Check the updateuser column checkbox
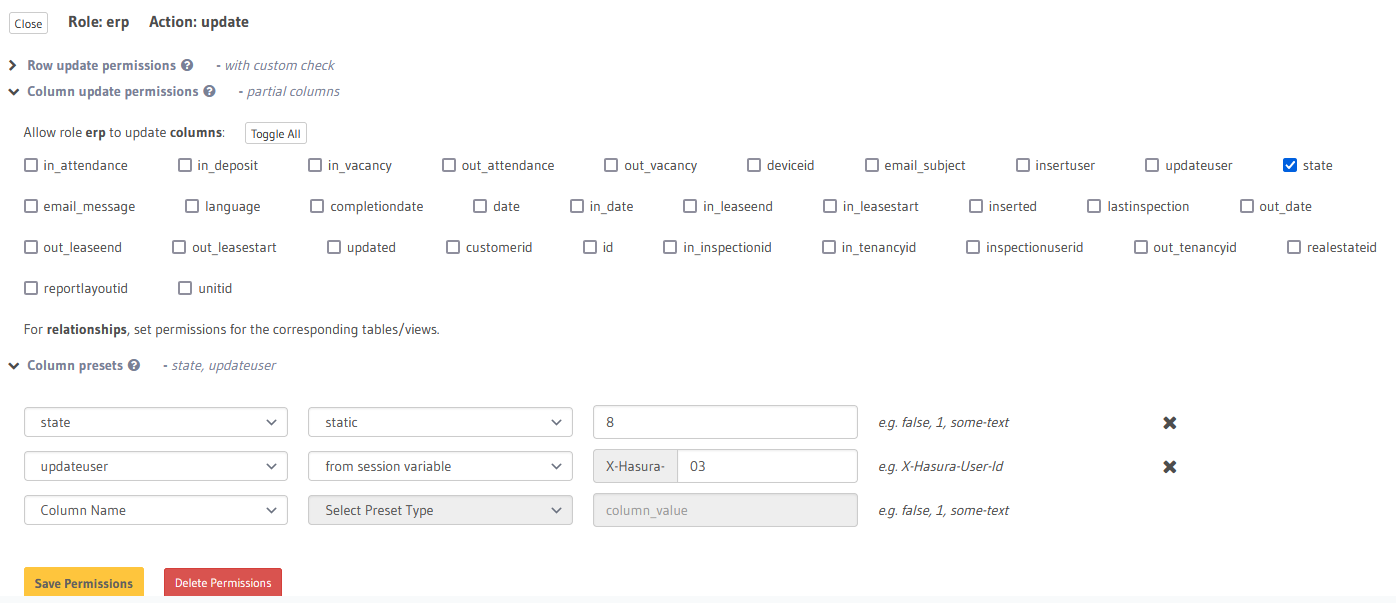The image size is (1396, 603). pos(1152,165)
